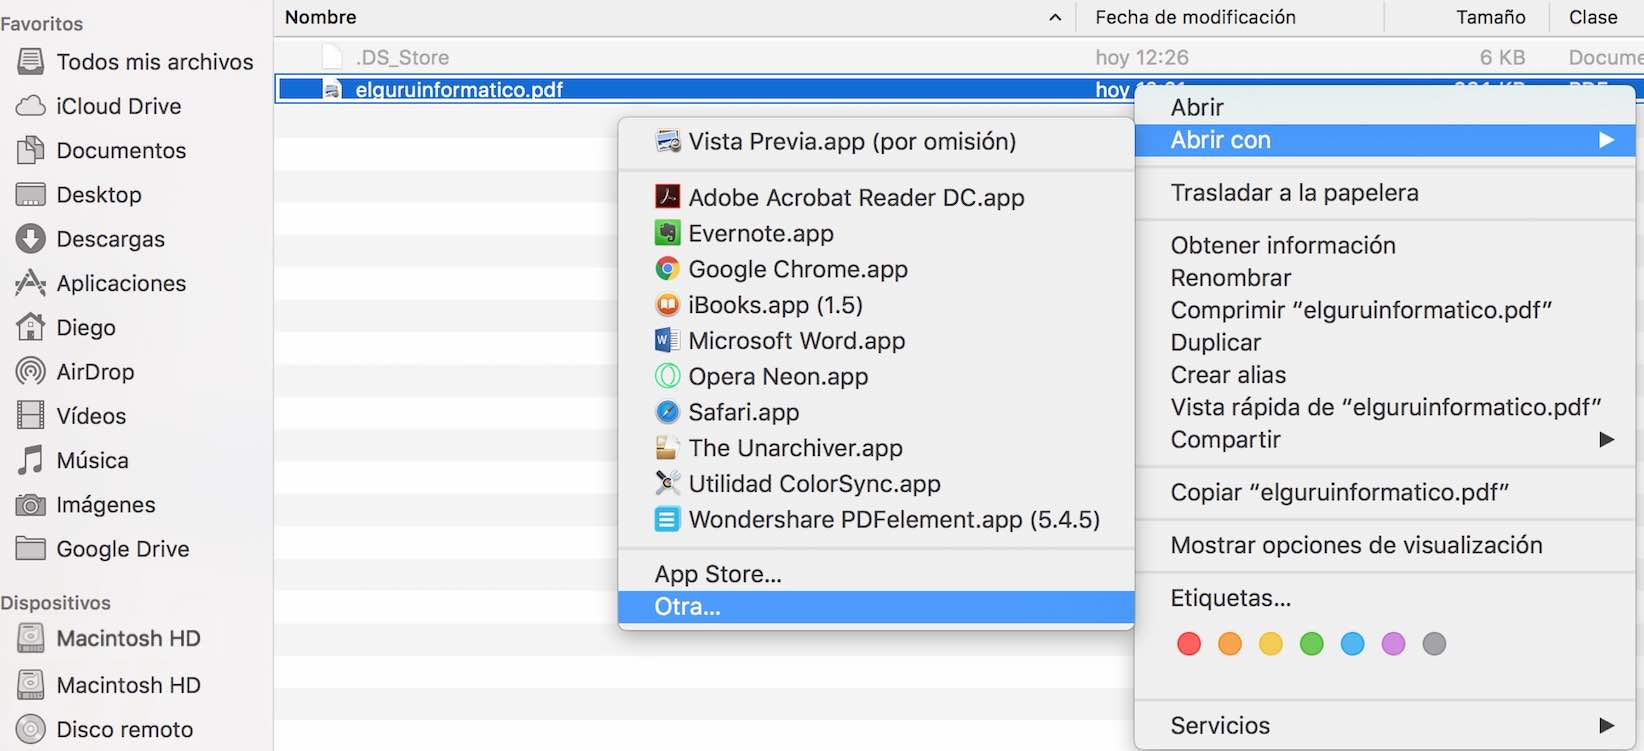1644x751 pixels.
Task: Open the second Macintosh HD device
Action: (128, 685)
